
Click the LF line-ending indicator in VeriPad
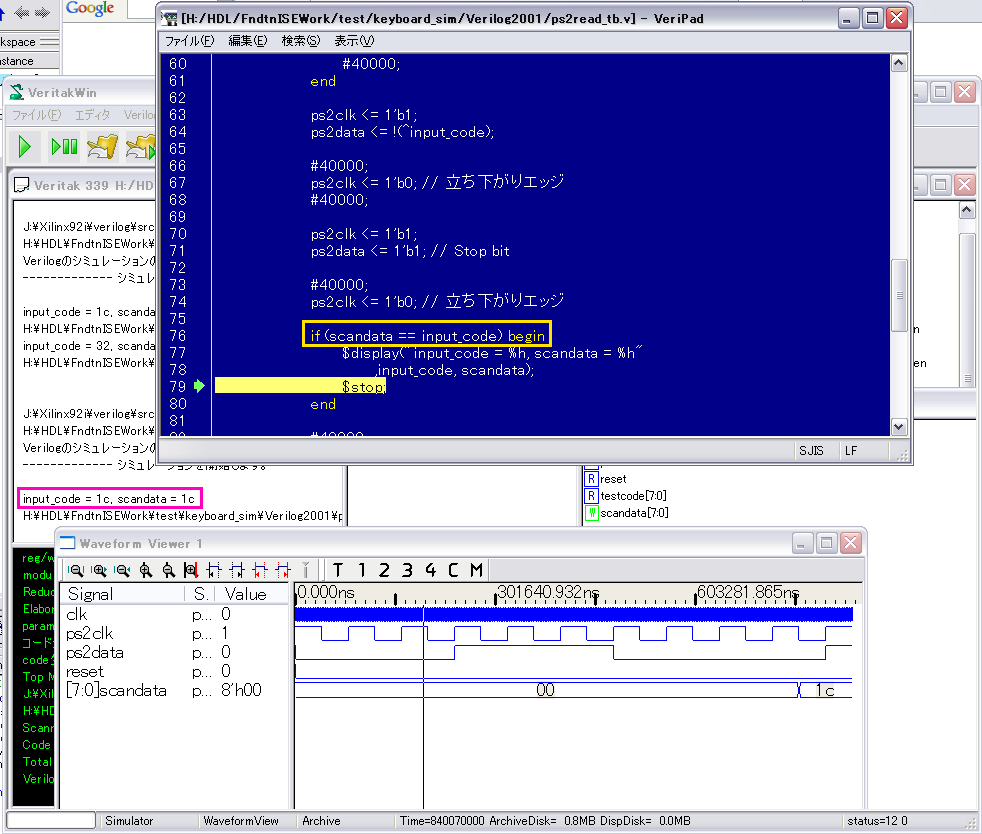point(850,450)
